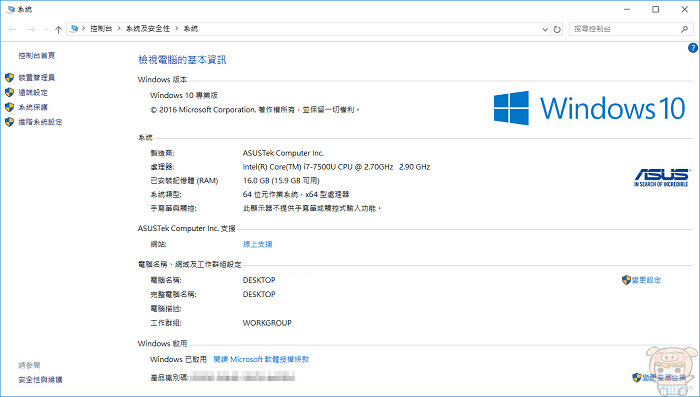
Task: Open 安全性與維護 link
Action: click(40, 380)
